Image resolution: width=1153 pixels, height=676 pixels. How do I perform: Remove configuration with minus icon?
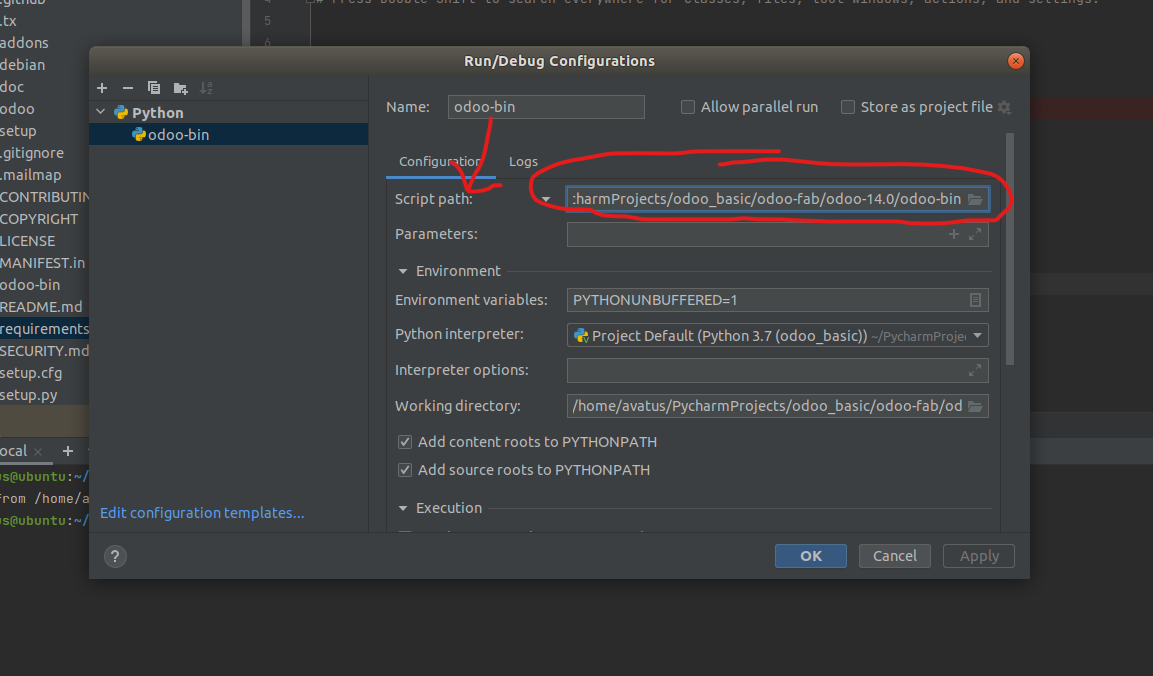click(128, 88)
